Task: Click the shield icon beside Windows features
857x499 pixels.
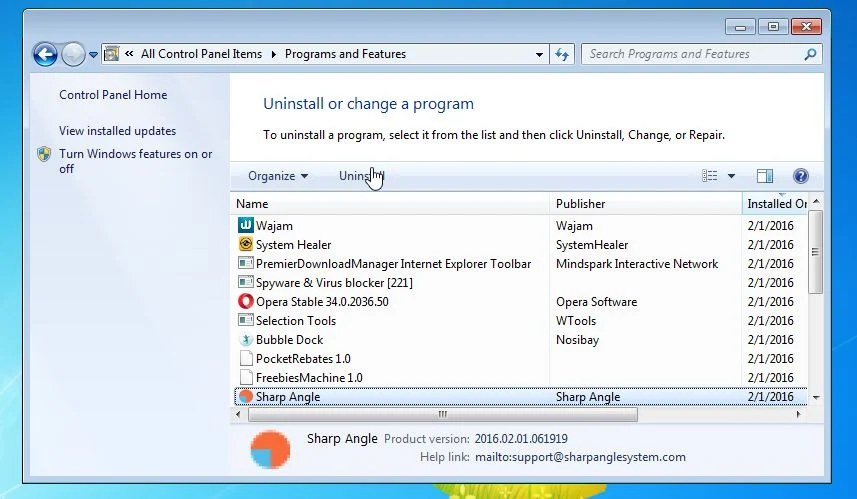Action: 44,154
